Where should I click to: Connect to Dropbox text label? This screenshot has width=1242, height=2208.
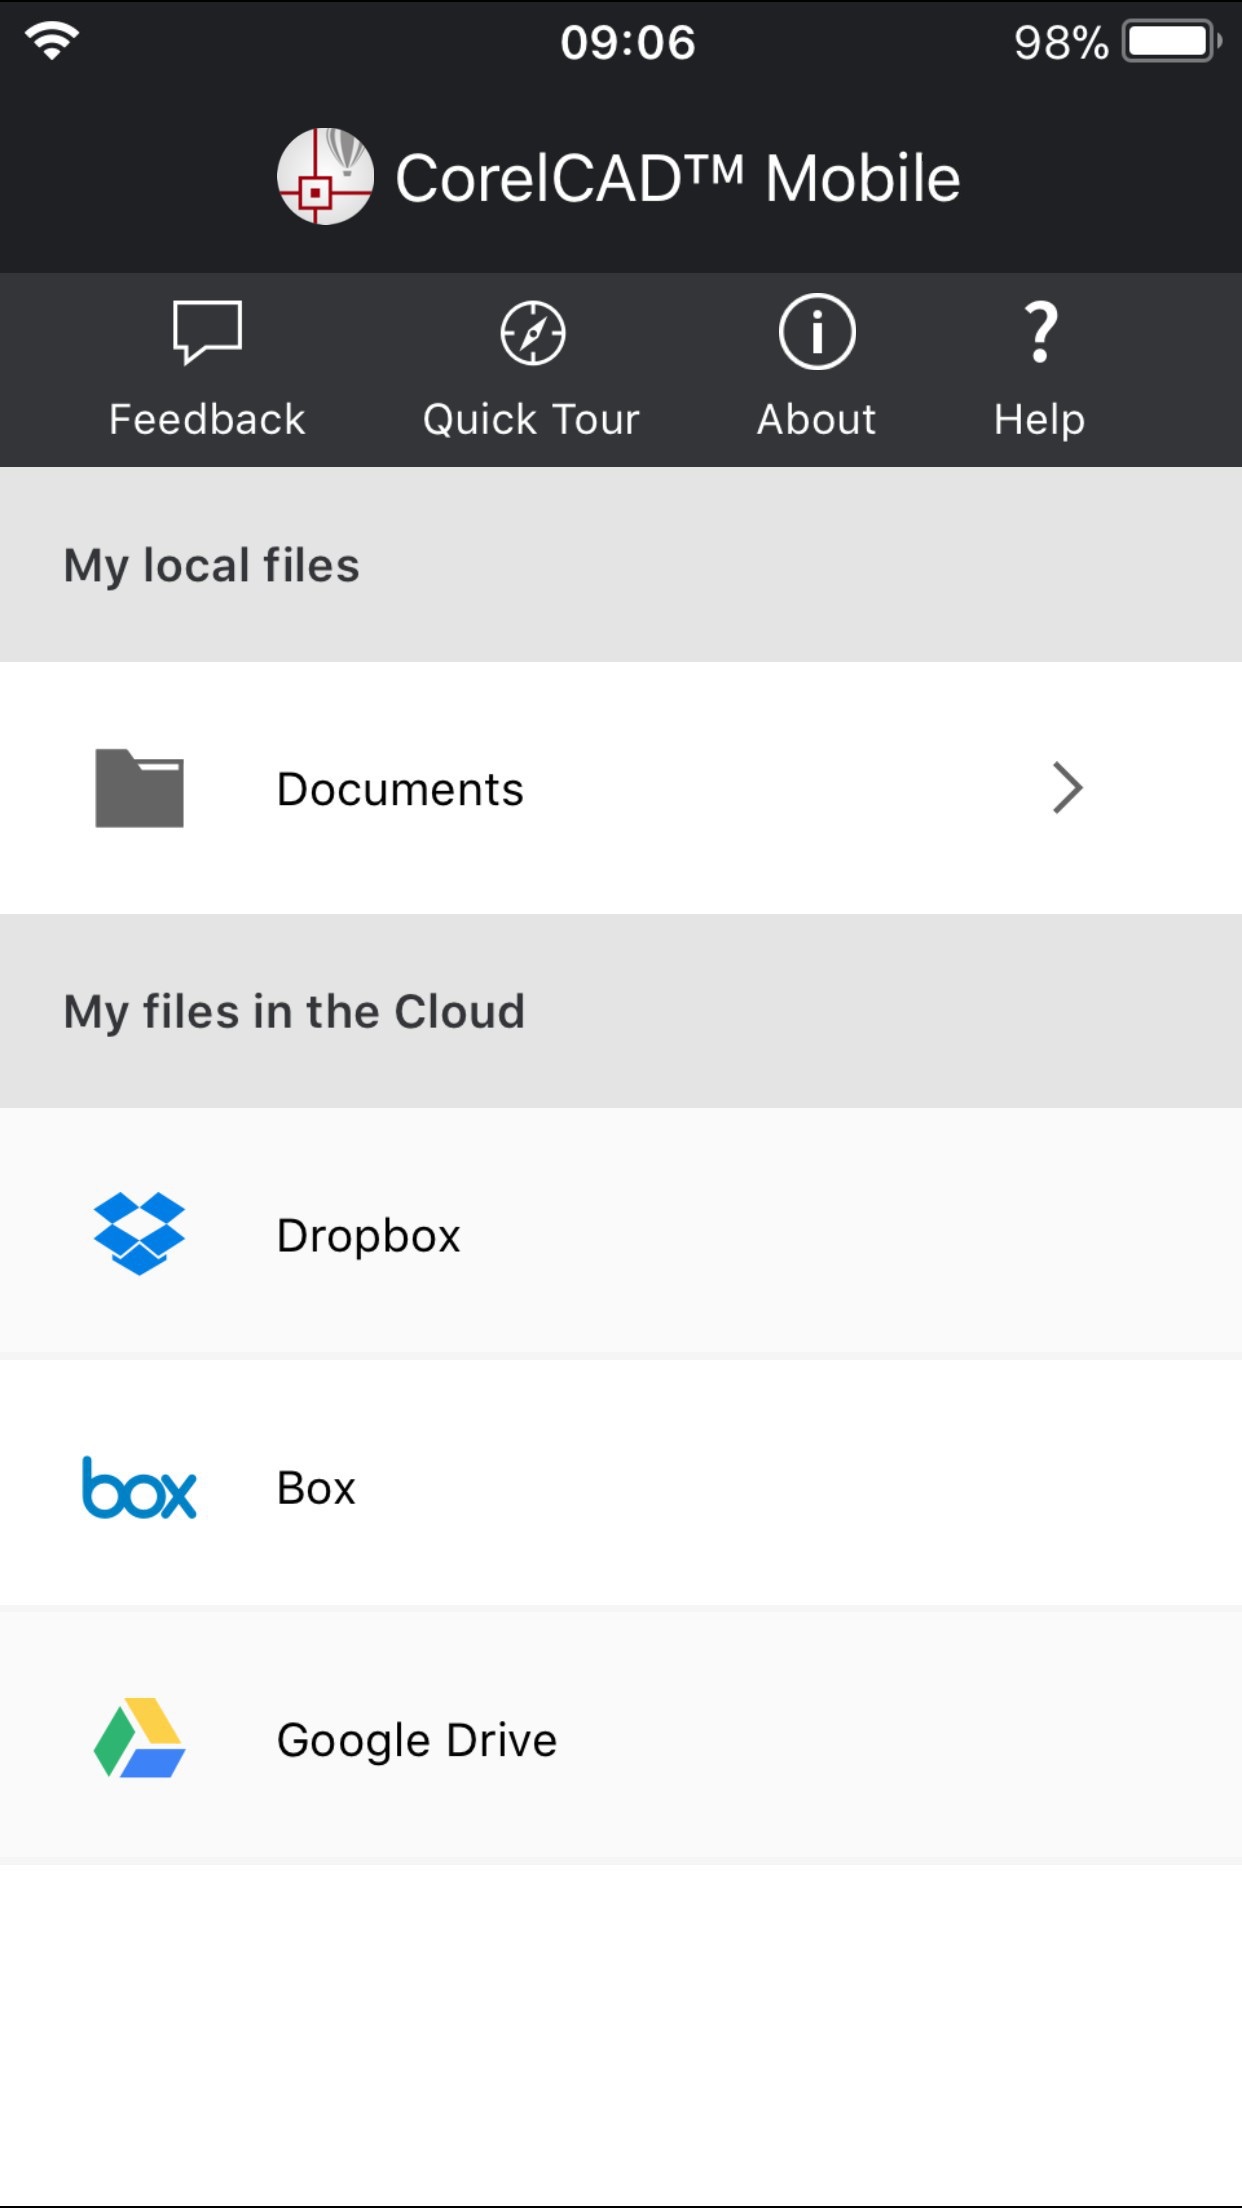tap(369, 1237)
